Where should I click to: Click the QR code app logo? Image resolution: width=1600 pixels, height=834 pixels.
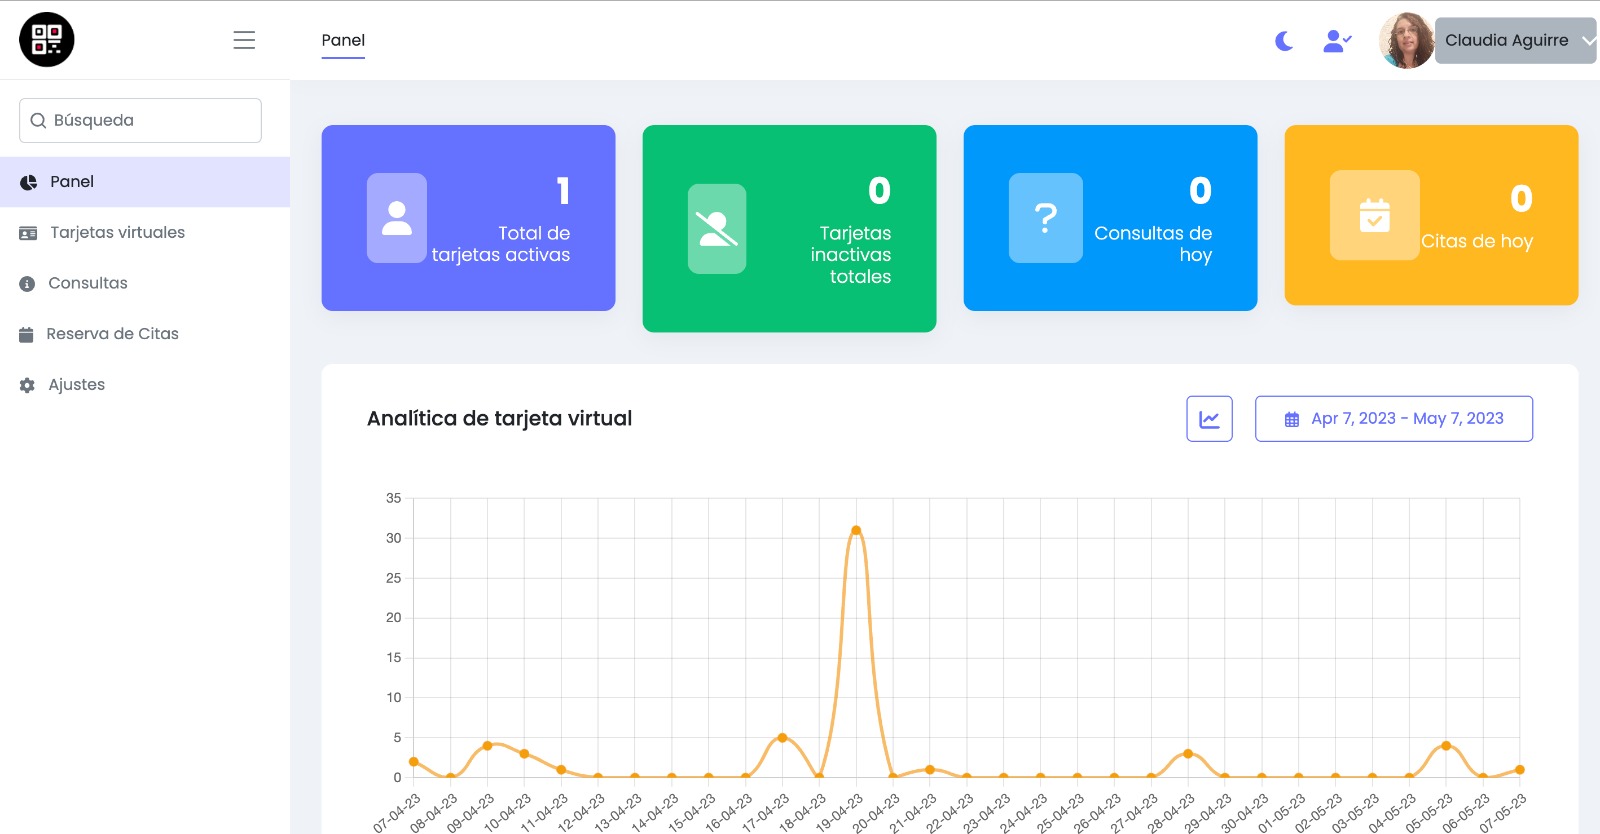coord(47,40)
